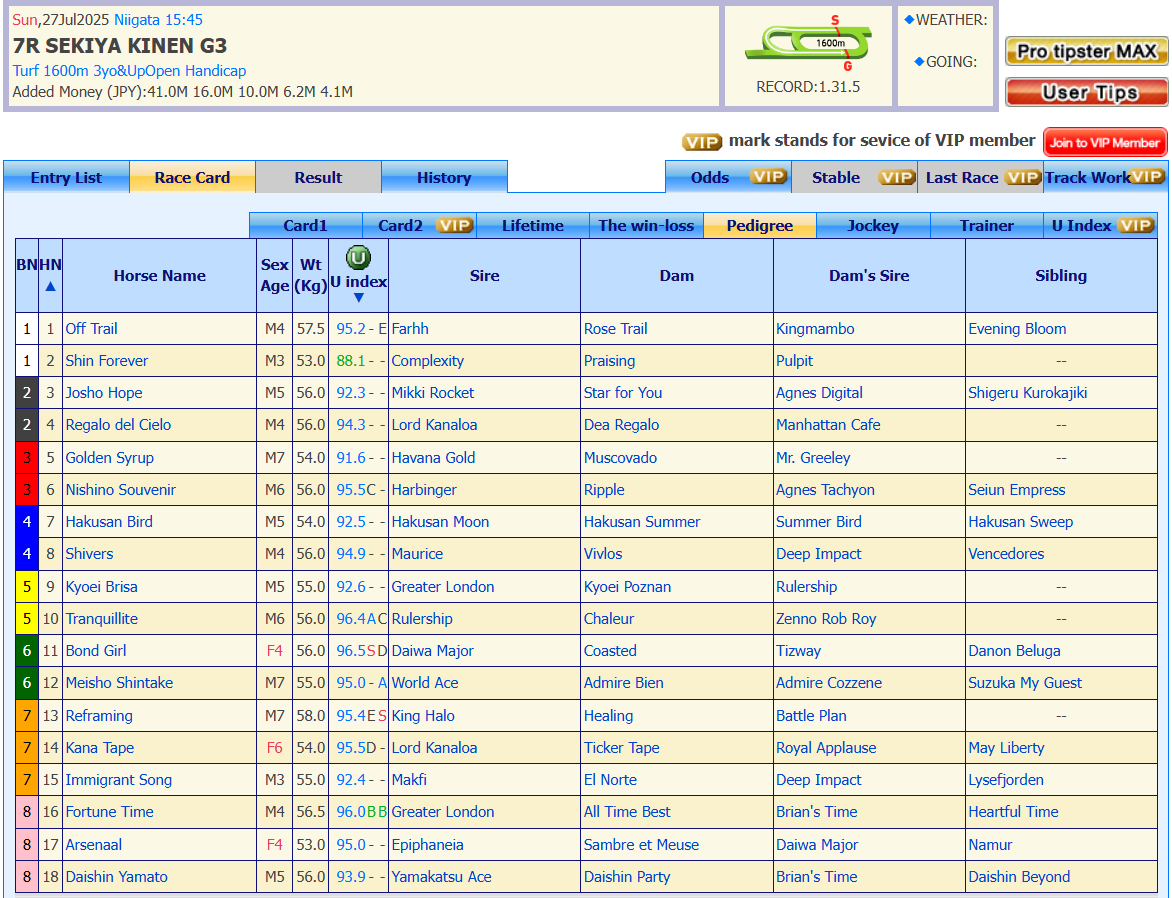Open dam Rose Trail
Screen dimensions: 1172x898
click(616, 328)
